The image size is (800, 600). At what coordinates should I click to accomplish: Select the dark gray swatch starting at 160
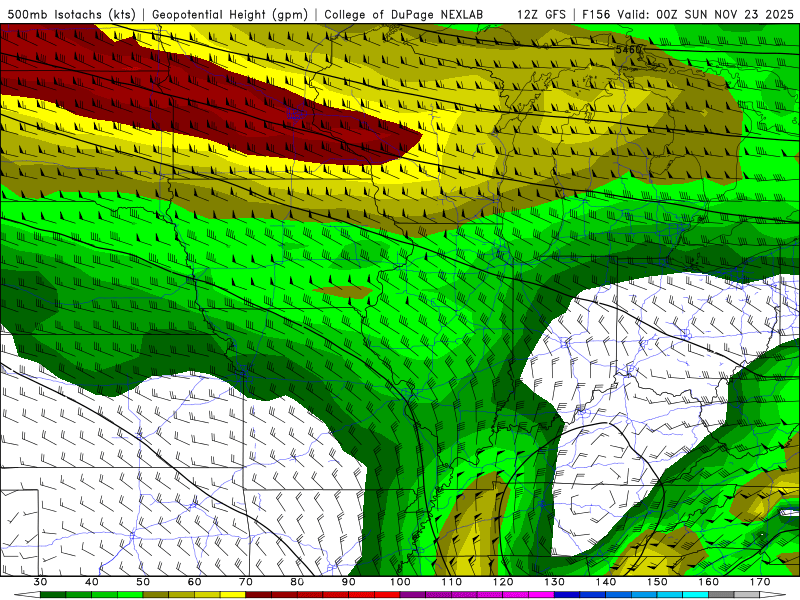721,595
